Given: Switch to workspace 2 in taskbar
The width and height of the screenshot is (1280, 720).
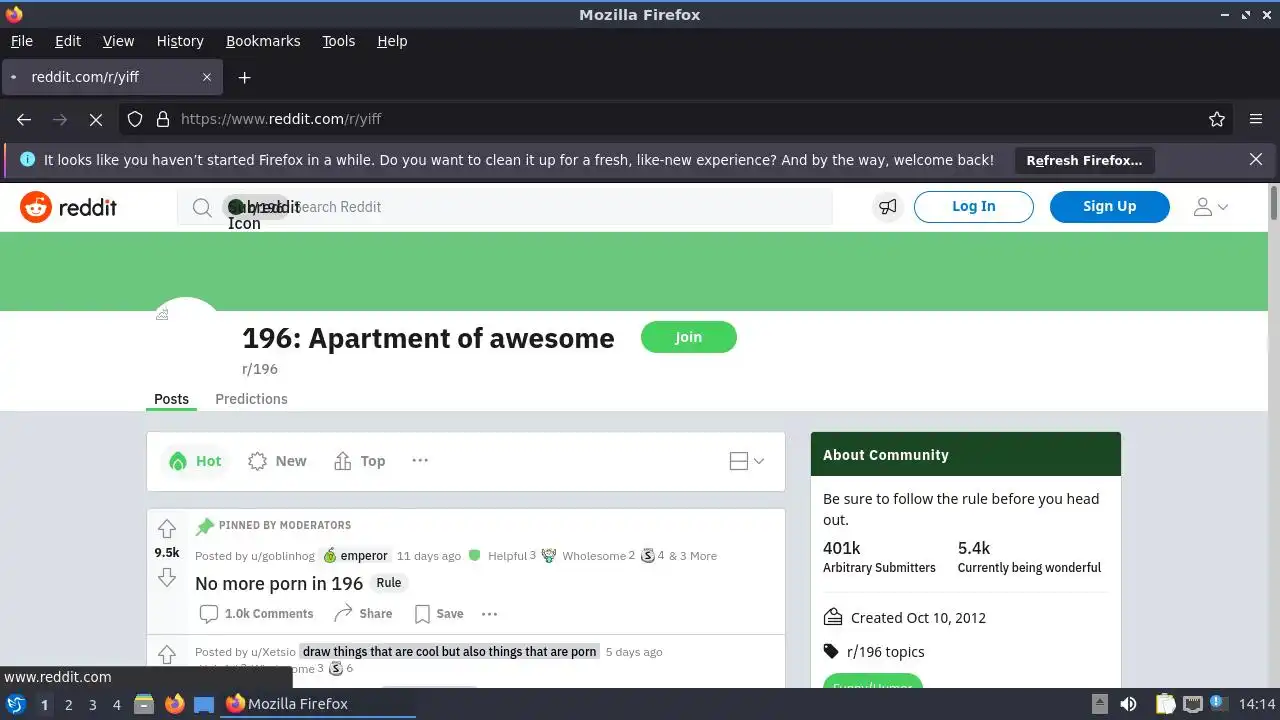Looking at the screenshot, I should 68,704.
